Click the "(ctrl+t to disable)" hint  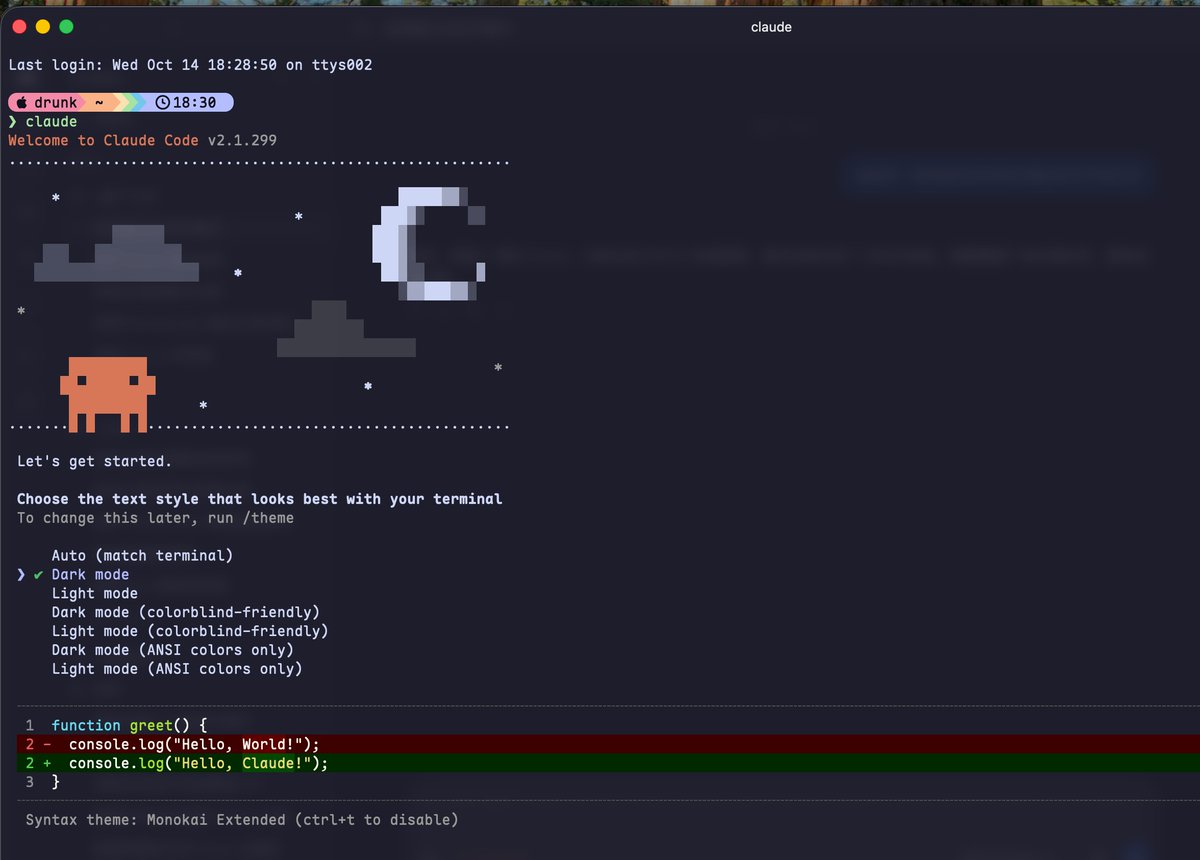(377, 820)
